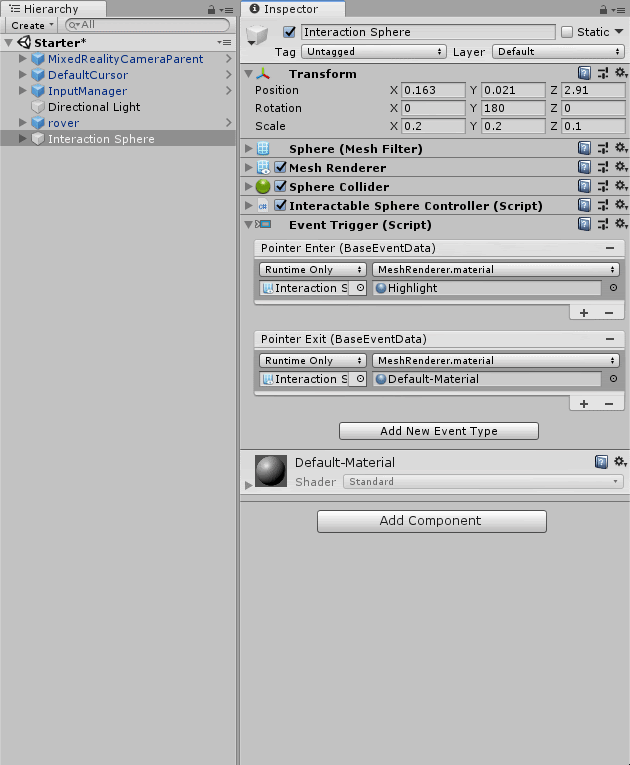Open Mesh Filter gear settings menu
The width and height of the screenshot is (630, 765).
[x=621, y=148]
